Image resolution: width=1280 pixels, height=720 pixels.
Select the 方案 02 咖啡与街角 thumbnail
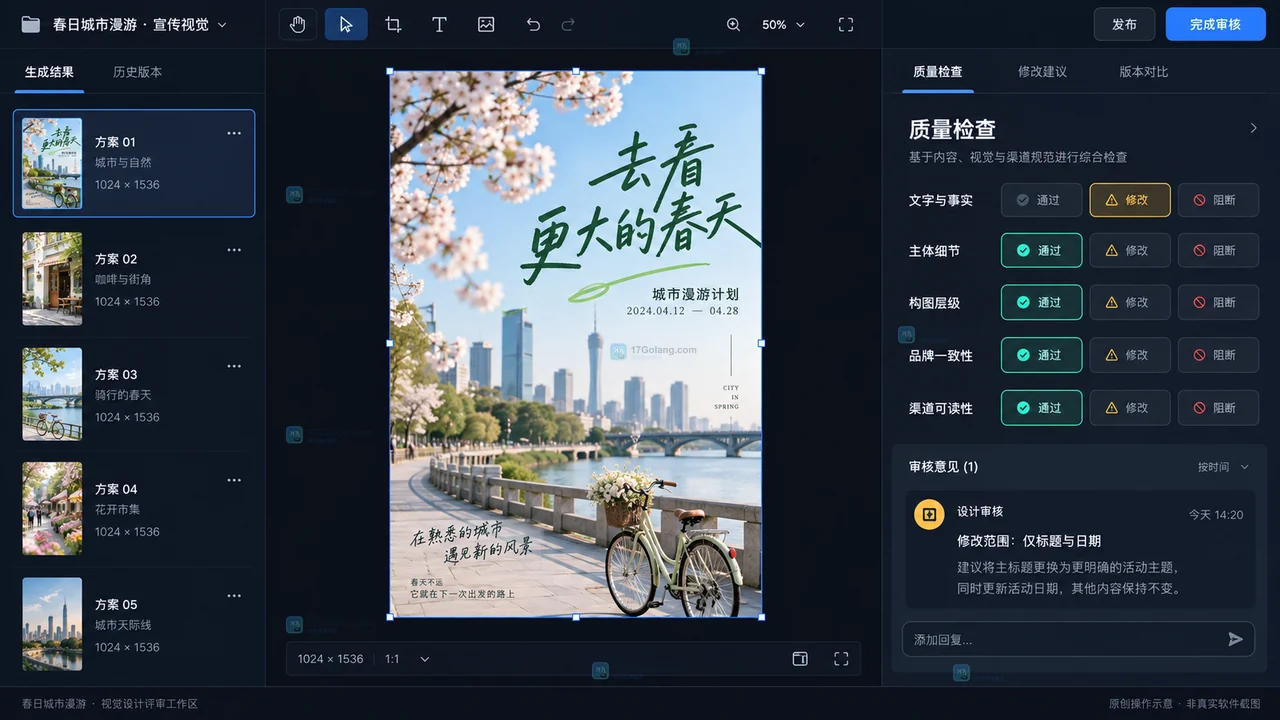(x=52, y=279)
